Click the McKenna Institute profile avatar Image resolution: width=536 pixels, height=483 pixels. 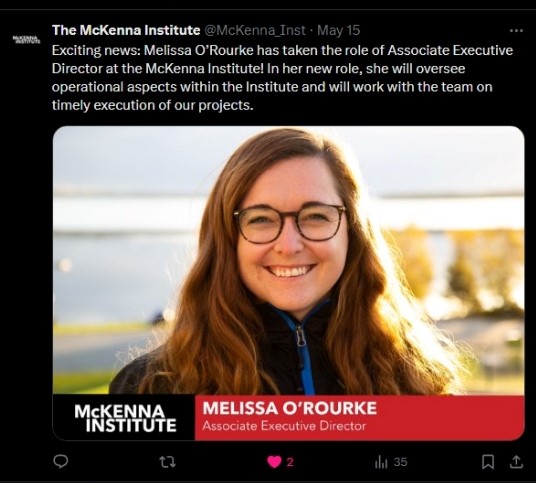click(x=26, y=39)
